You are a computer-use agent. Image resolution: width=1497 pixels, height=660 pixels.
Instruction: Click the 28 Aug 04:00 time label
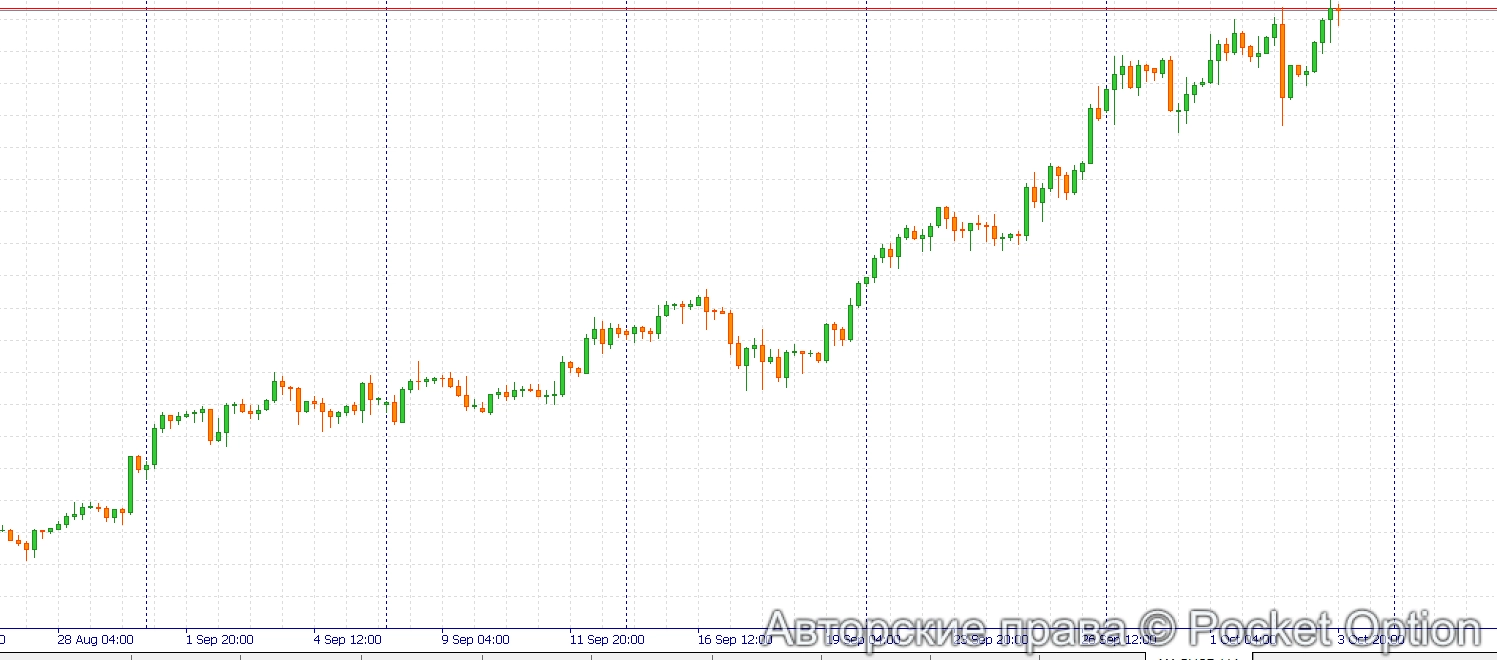click(95, 639)
